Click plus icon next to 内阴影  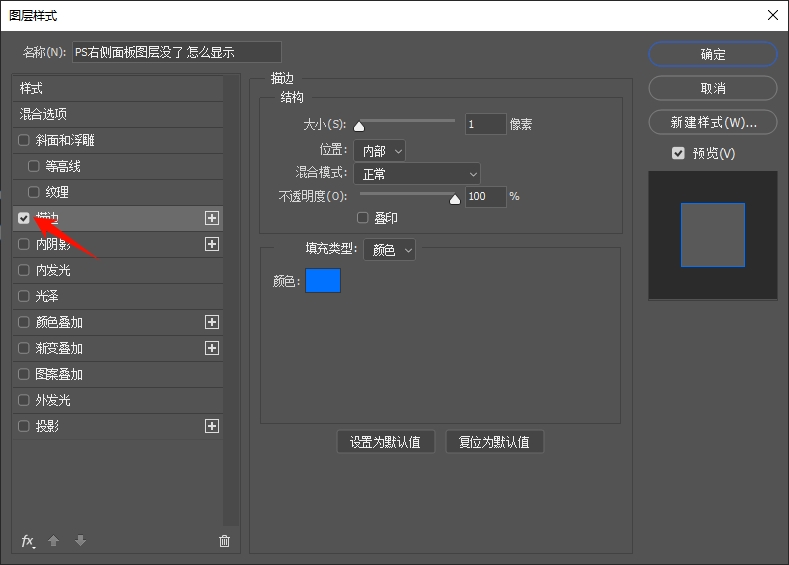(x=211, y=244)
